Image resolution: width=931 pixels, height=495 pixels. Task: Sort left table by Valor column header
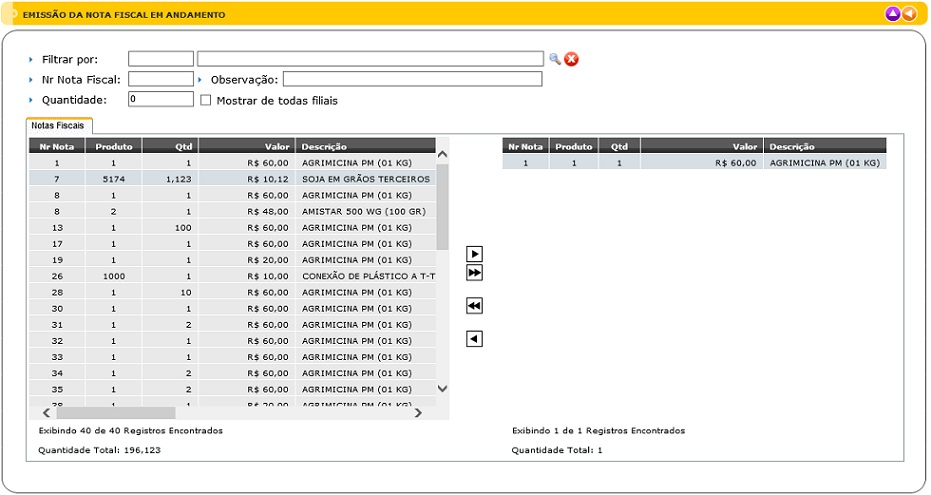point(246,146)
